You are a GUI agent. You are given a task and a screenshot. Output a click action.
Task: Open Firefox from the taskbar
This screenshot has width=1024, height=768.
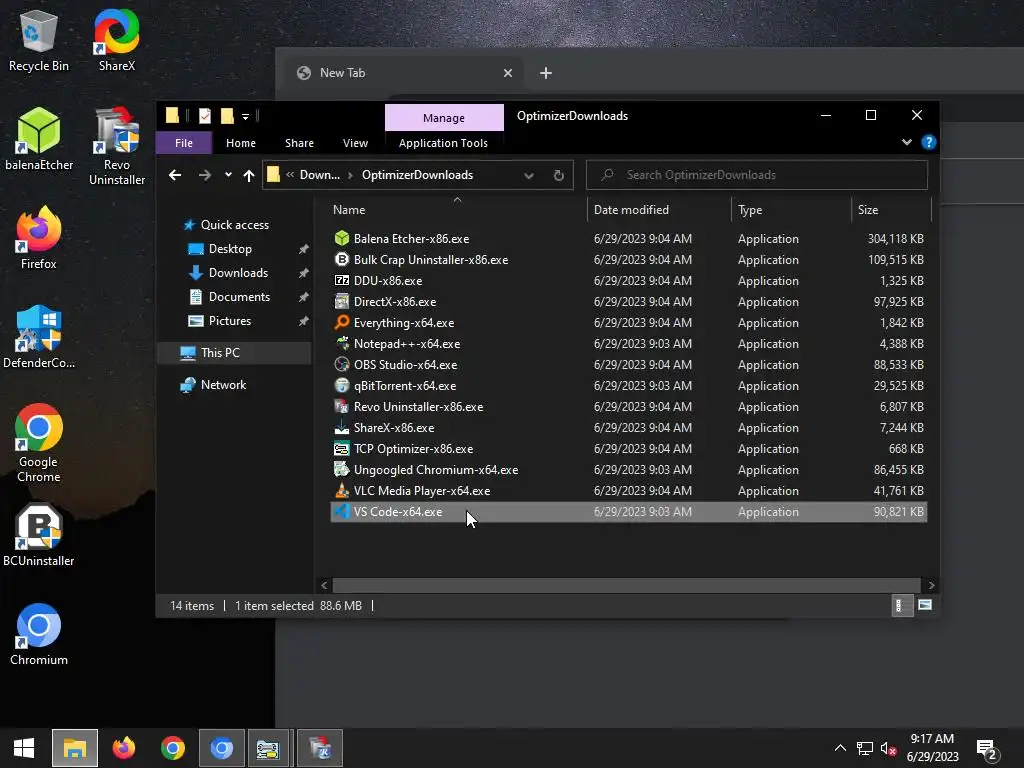[x=123, y=748]
